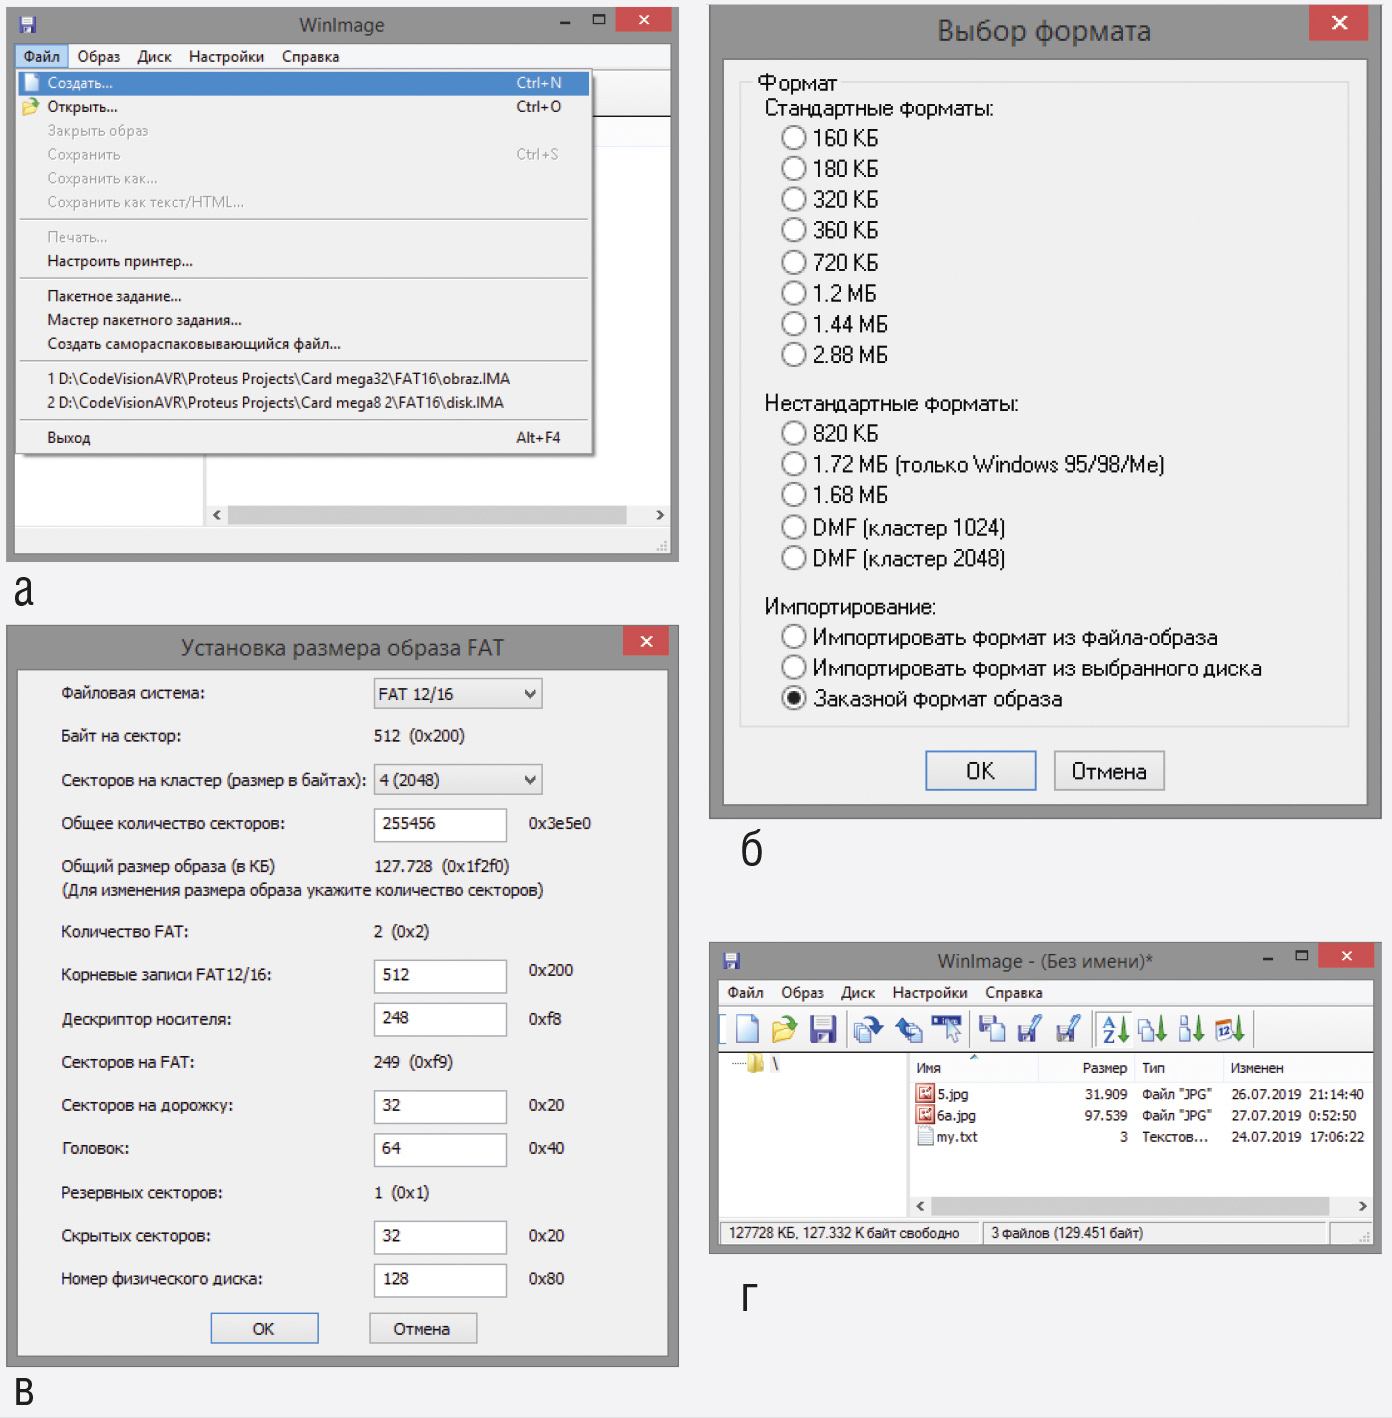Open Справка menu in the untitled WinImage window

pyautogui.click(x=1014, y=993)
